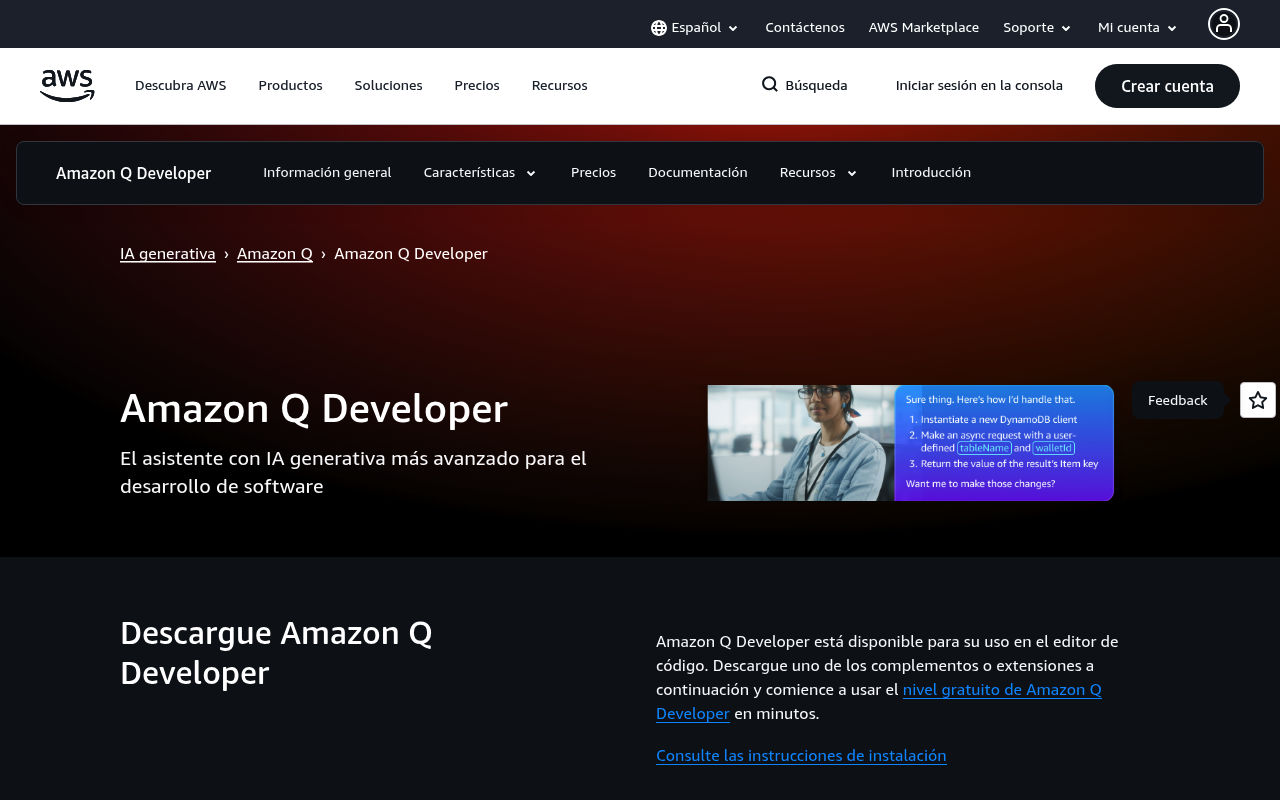Screen dimensions: 1280x800
Task: Click the AWS logo
Action: point(66,85)
